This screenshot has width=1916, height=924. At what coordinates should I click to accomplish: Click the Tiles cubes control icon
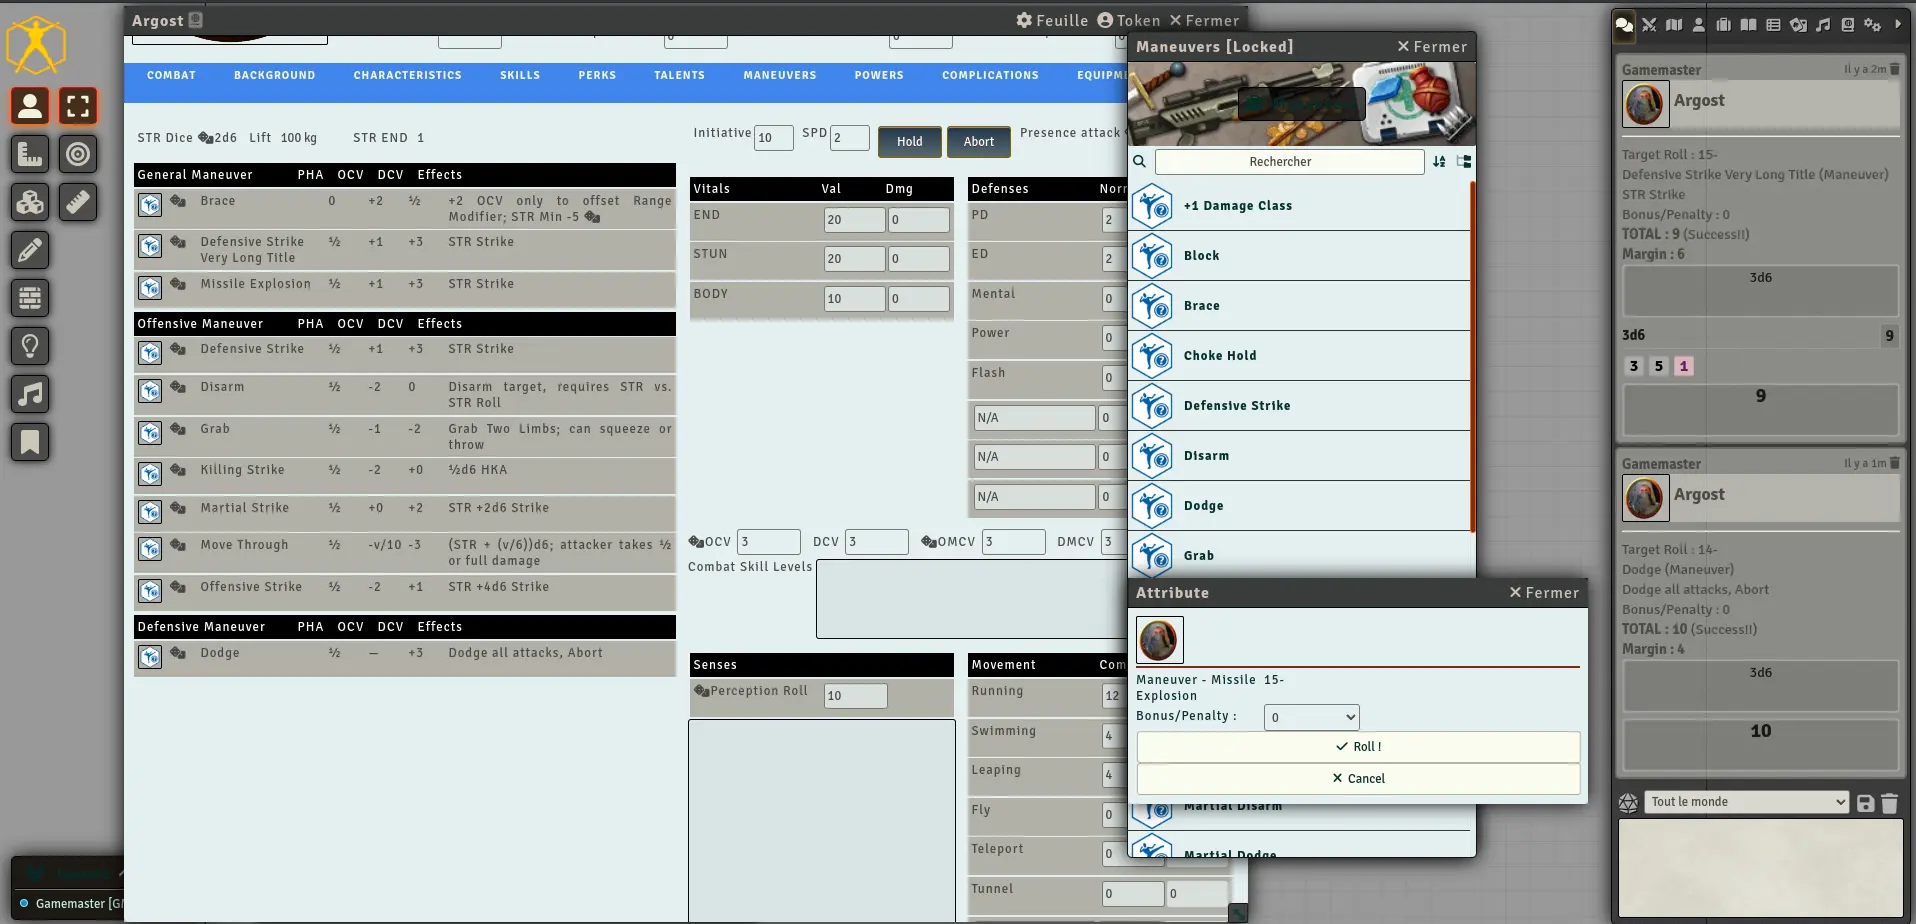click(x=30, y=203)
